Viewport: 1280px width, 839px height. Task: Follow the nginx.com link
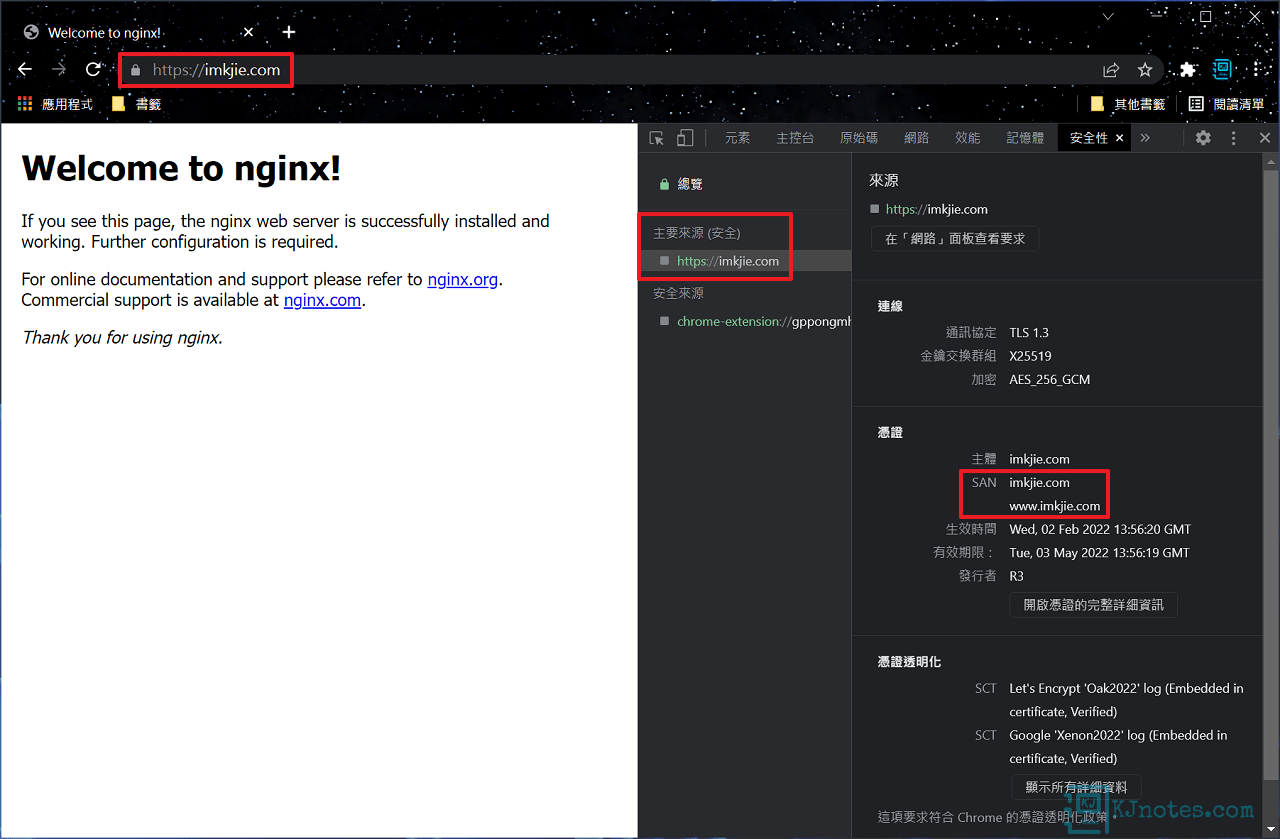tap(322, 300)
